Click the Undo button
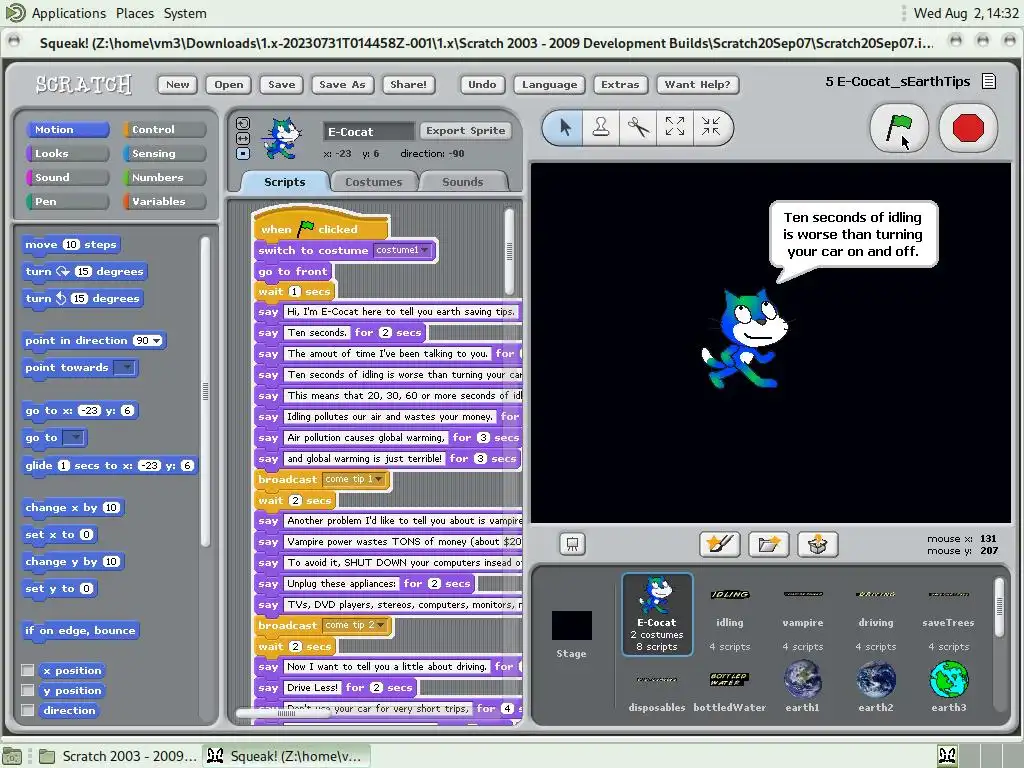Image resolution: width=1024 pixels, height=768 pixels. click(482, 84)
